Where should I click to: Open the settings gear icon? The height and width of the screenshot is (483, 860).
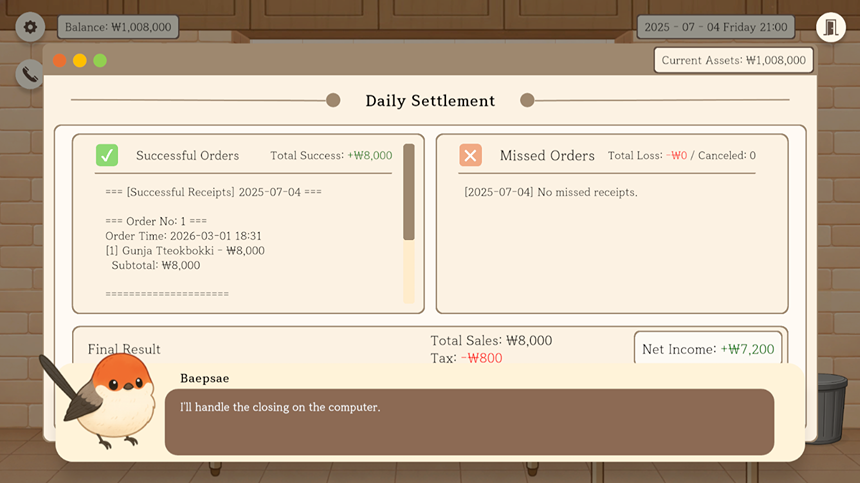click(30, 27)
